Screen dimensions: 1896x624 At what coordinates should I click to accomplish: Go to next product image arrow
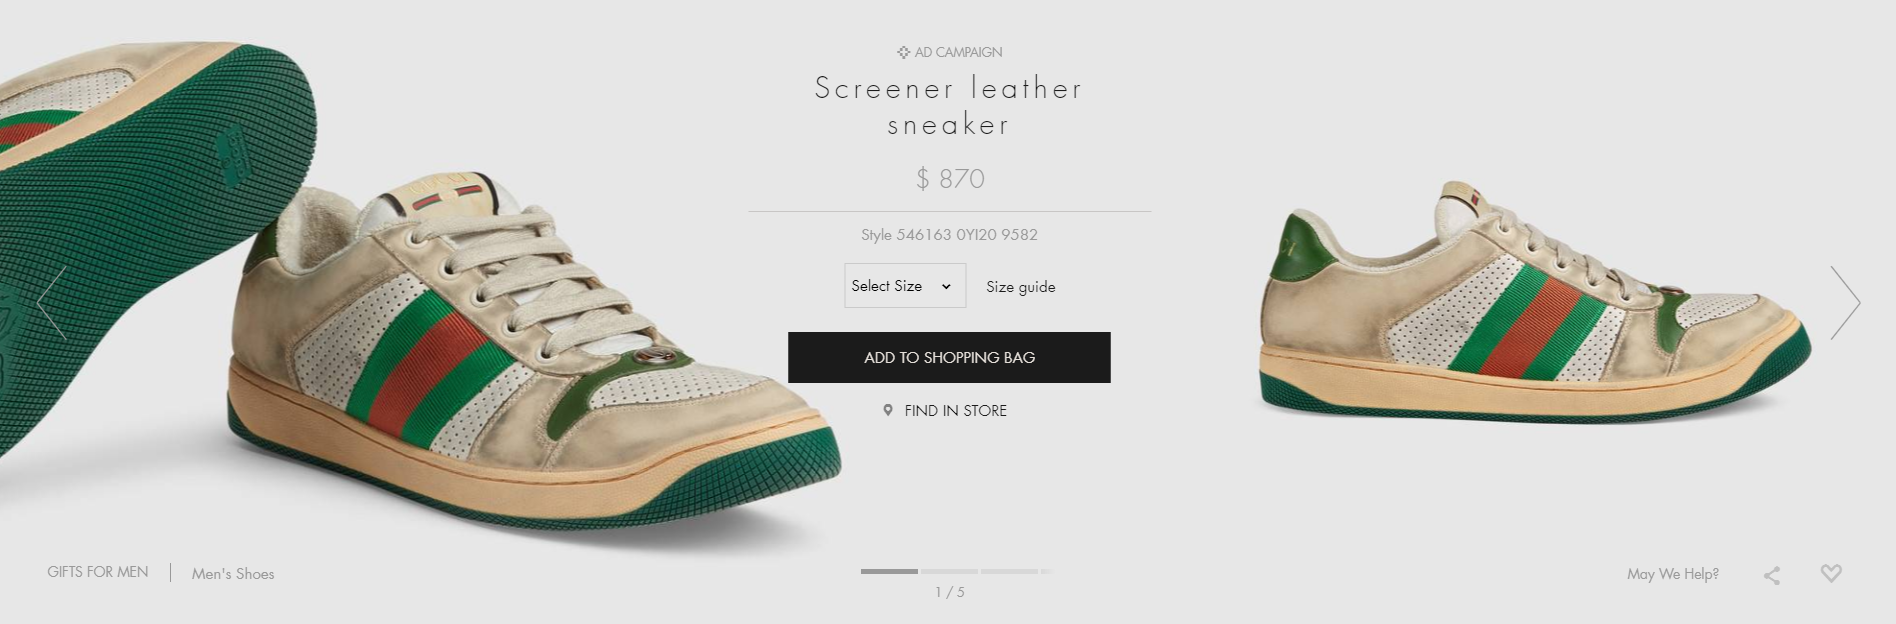pos(1845,302)
